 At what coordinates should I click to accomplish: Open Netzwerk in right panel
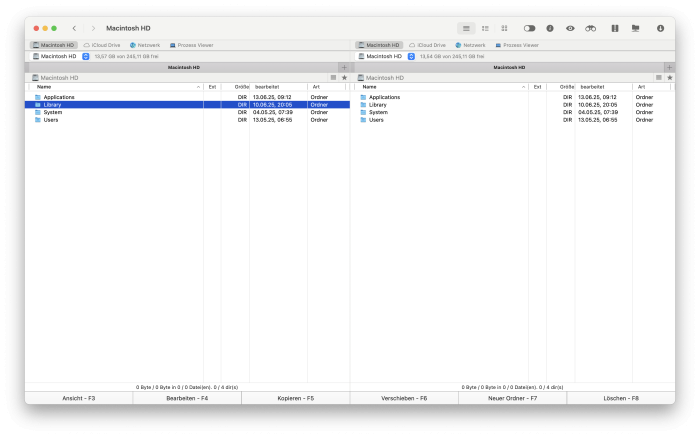(x=471, y=45)
